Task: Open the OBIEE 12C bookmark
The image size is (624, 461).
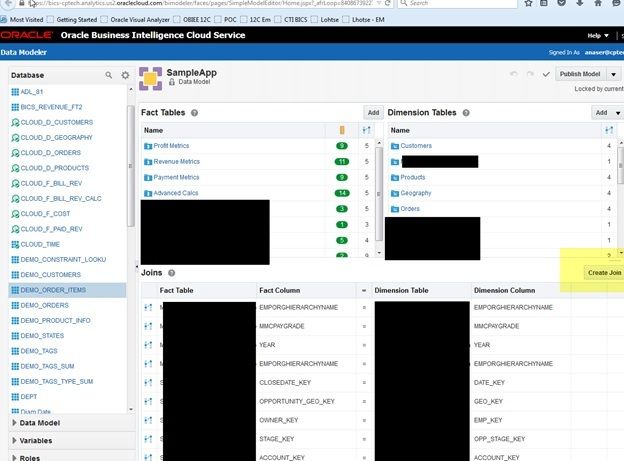Action: coord(192,20)
